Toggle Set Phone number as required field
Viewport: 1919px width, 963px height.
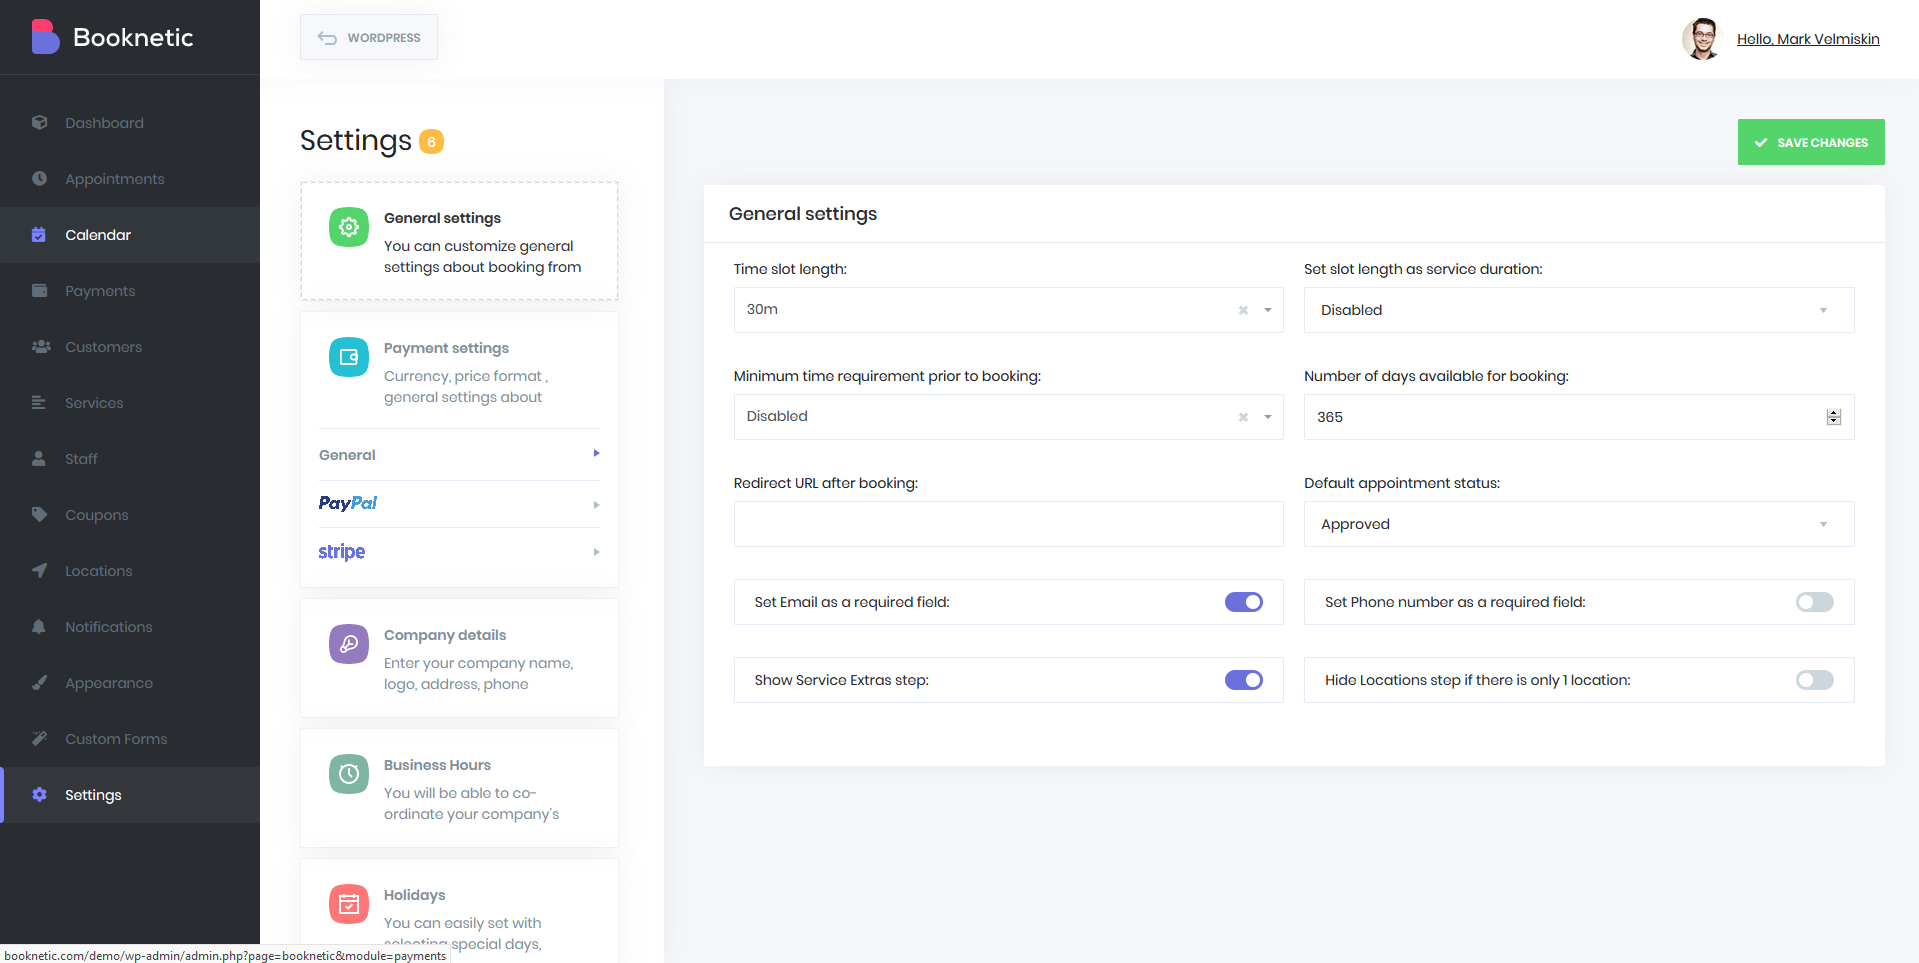pyautogui.click(x=1815, y=602)
